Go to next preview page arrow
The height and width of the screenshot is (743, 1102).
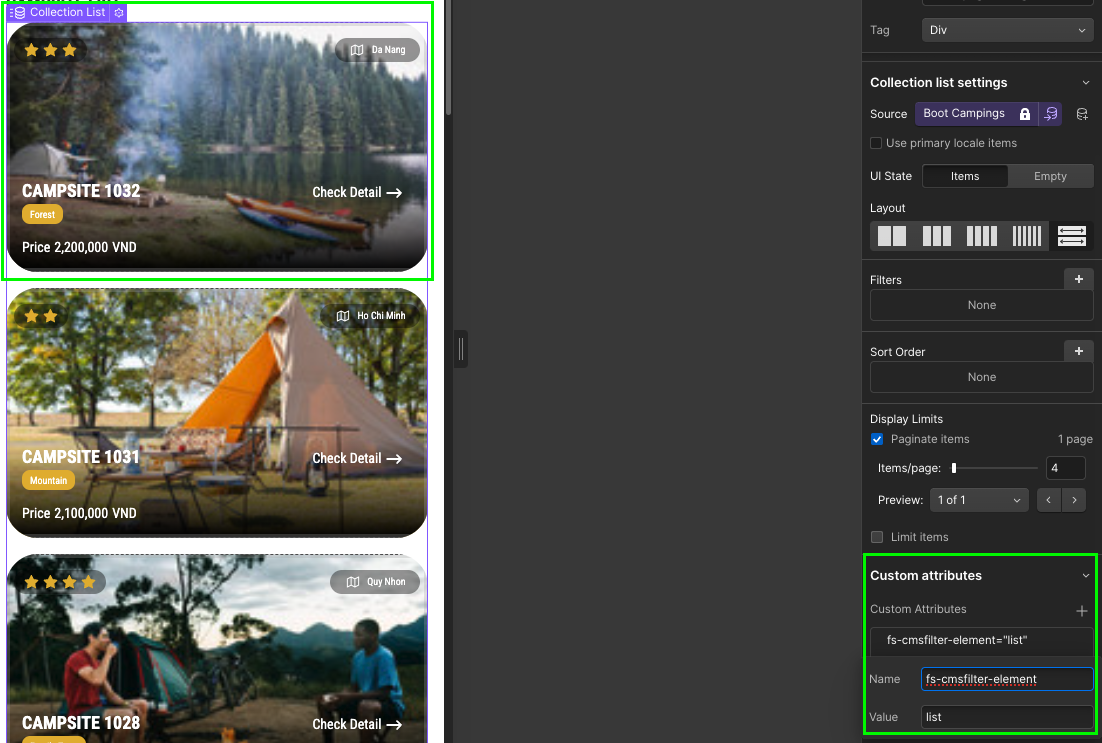click(x=1074, y=500)
